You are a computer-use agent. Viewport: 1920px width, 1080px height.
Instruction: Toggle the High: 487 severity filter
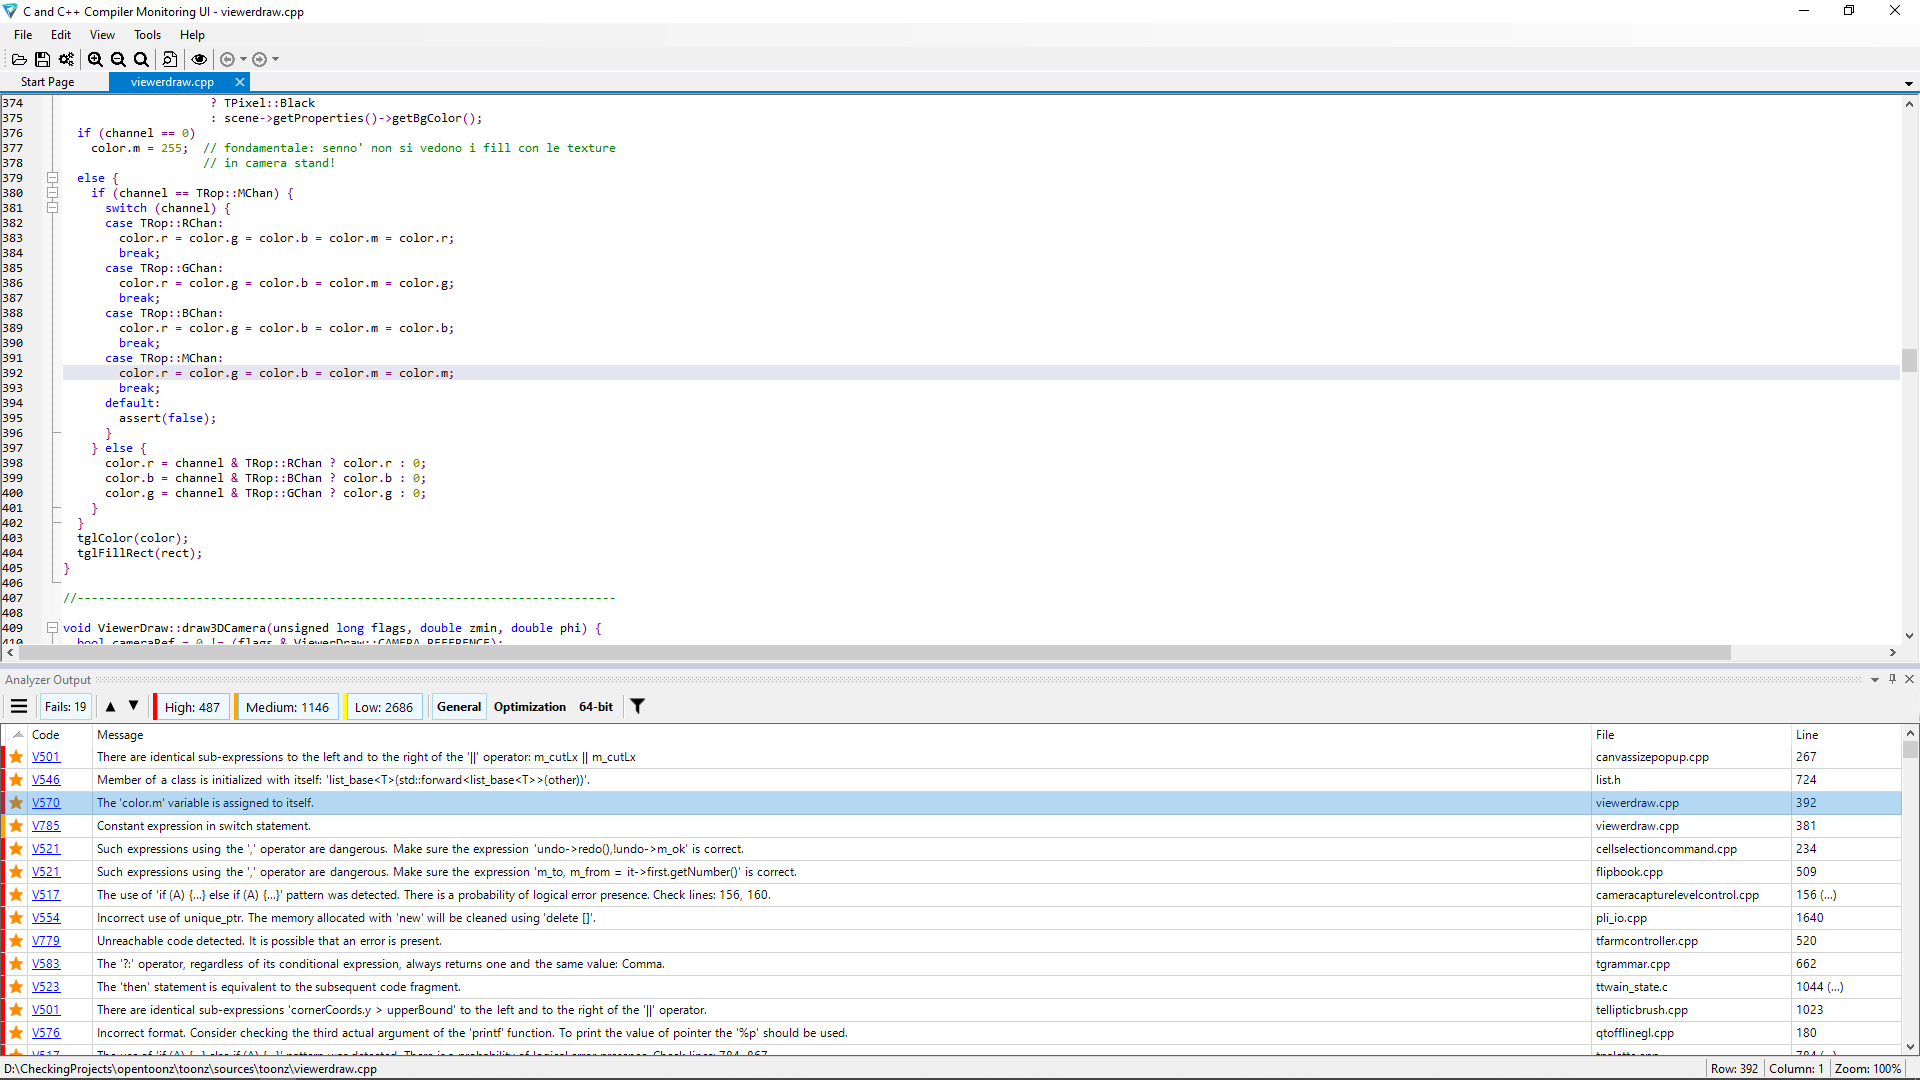point(192,707)
